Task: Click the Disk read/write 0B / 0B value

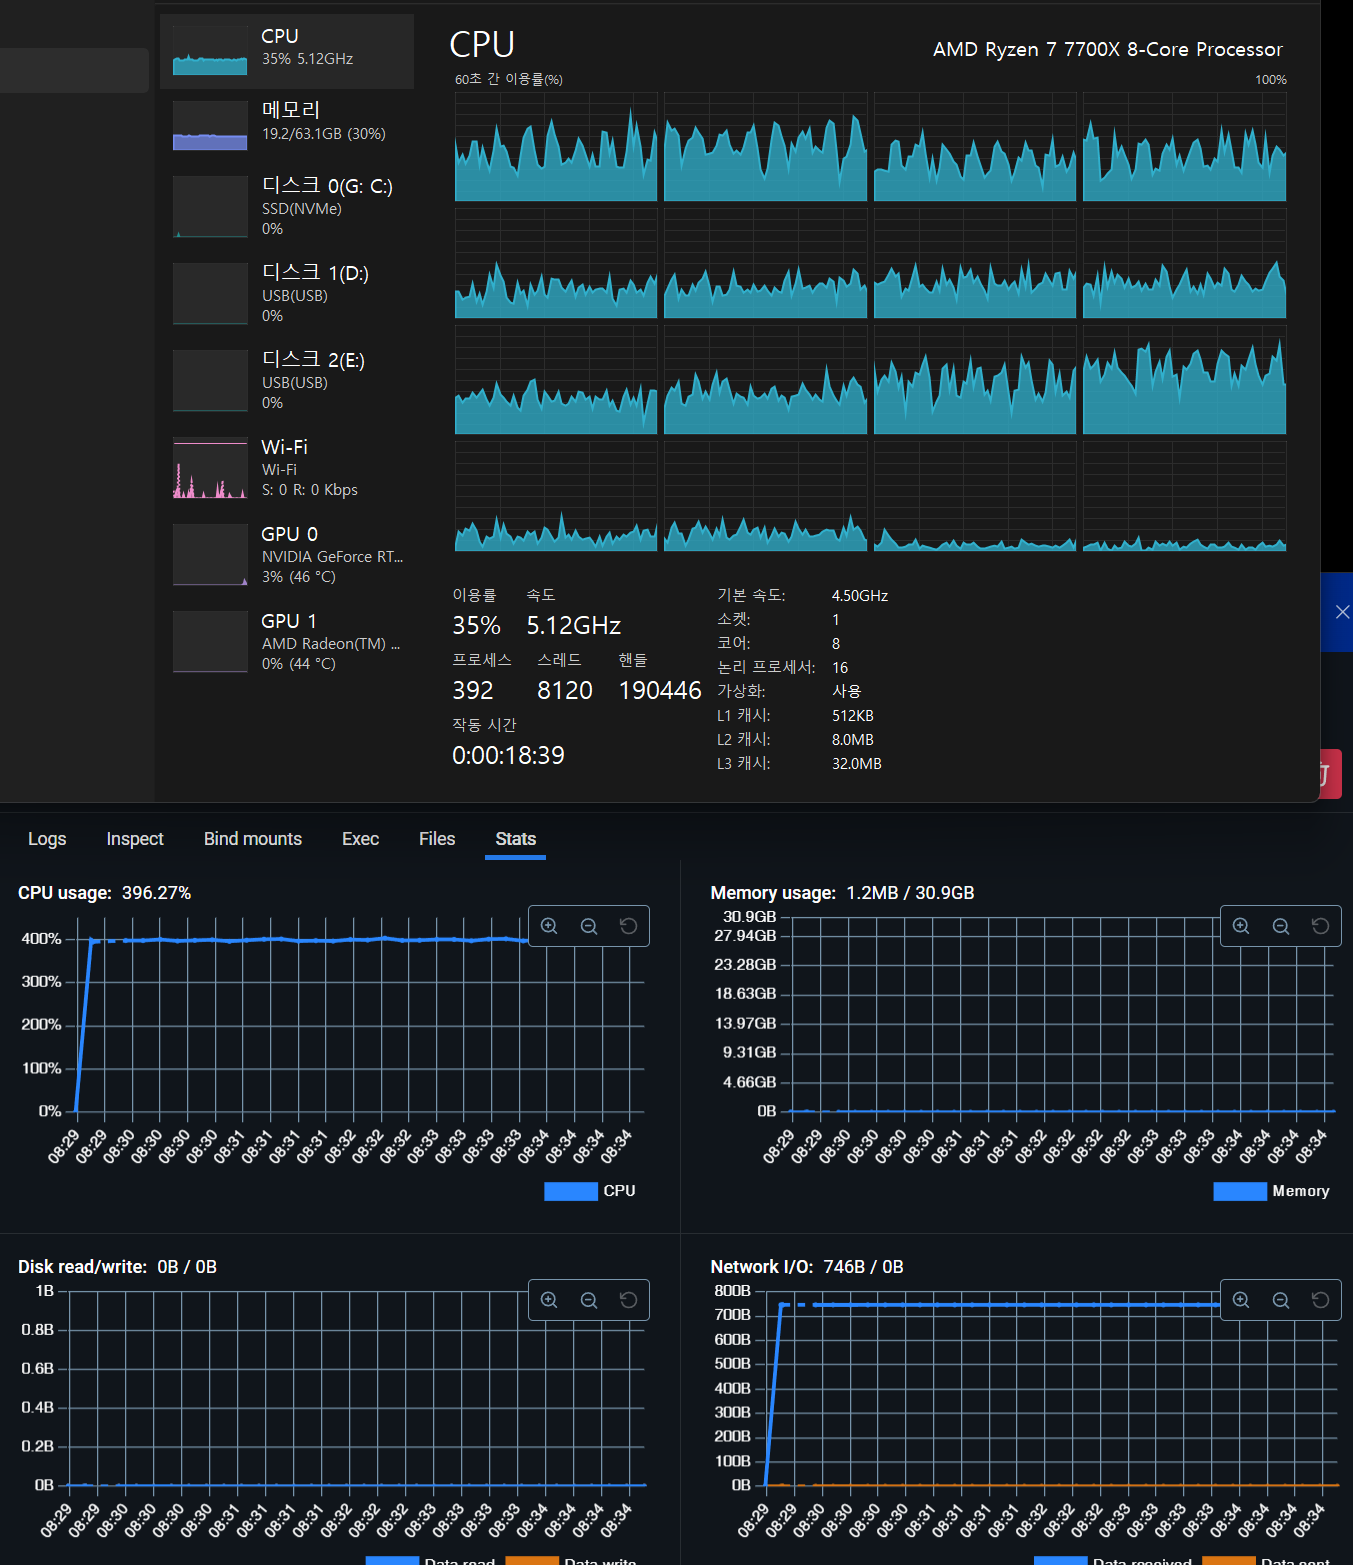Action: 187,1267
